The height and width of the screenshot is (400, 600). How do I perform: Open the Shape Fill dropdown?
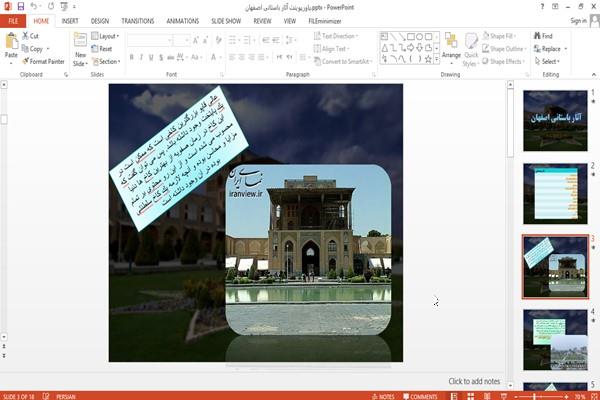499,36
